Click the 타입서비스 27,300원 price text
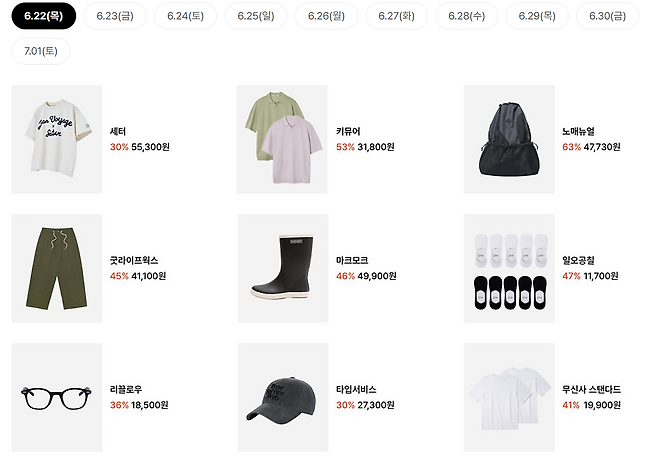Viewport: 658px width, 457px height. point(376,405)
